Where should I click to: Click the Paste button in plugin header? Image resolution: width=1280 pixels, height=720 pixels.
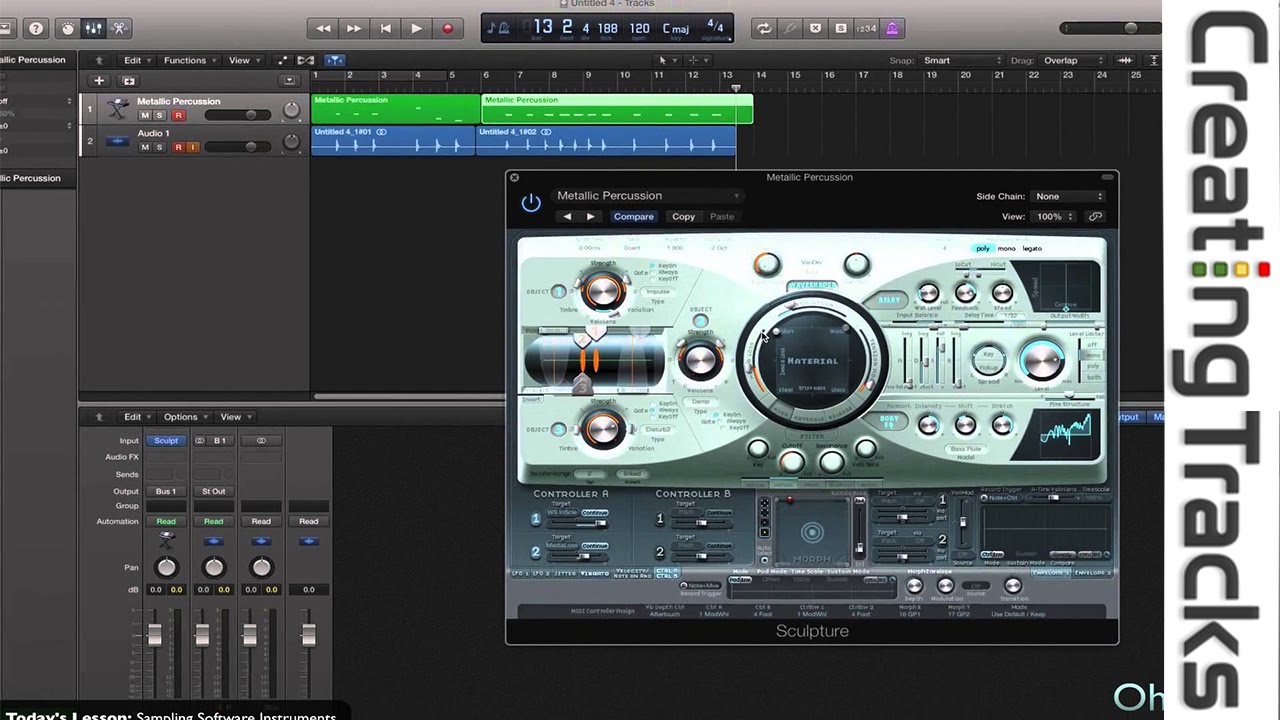[722, 217]
